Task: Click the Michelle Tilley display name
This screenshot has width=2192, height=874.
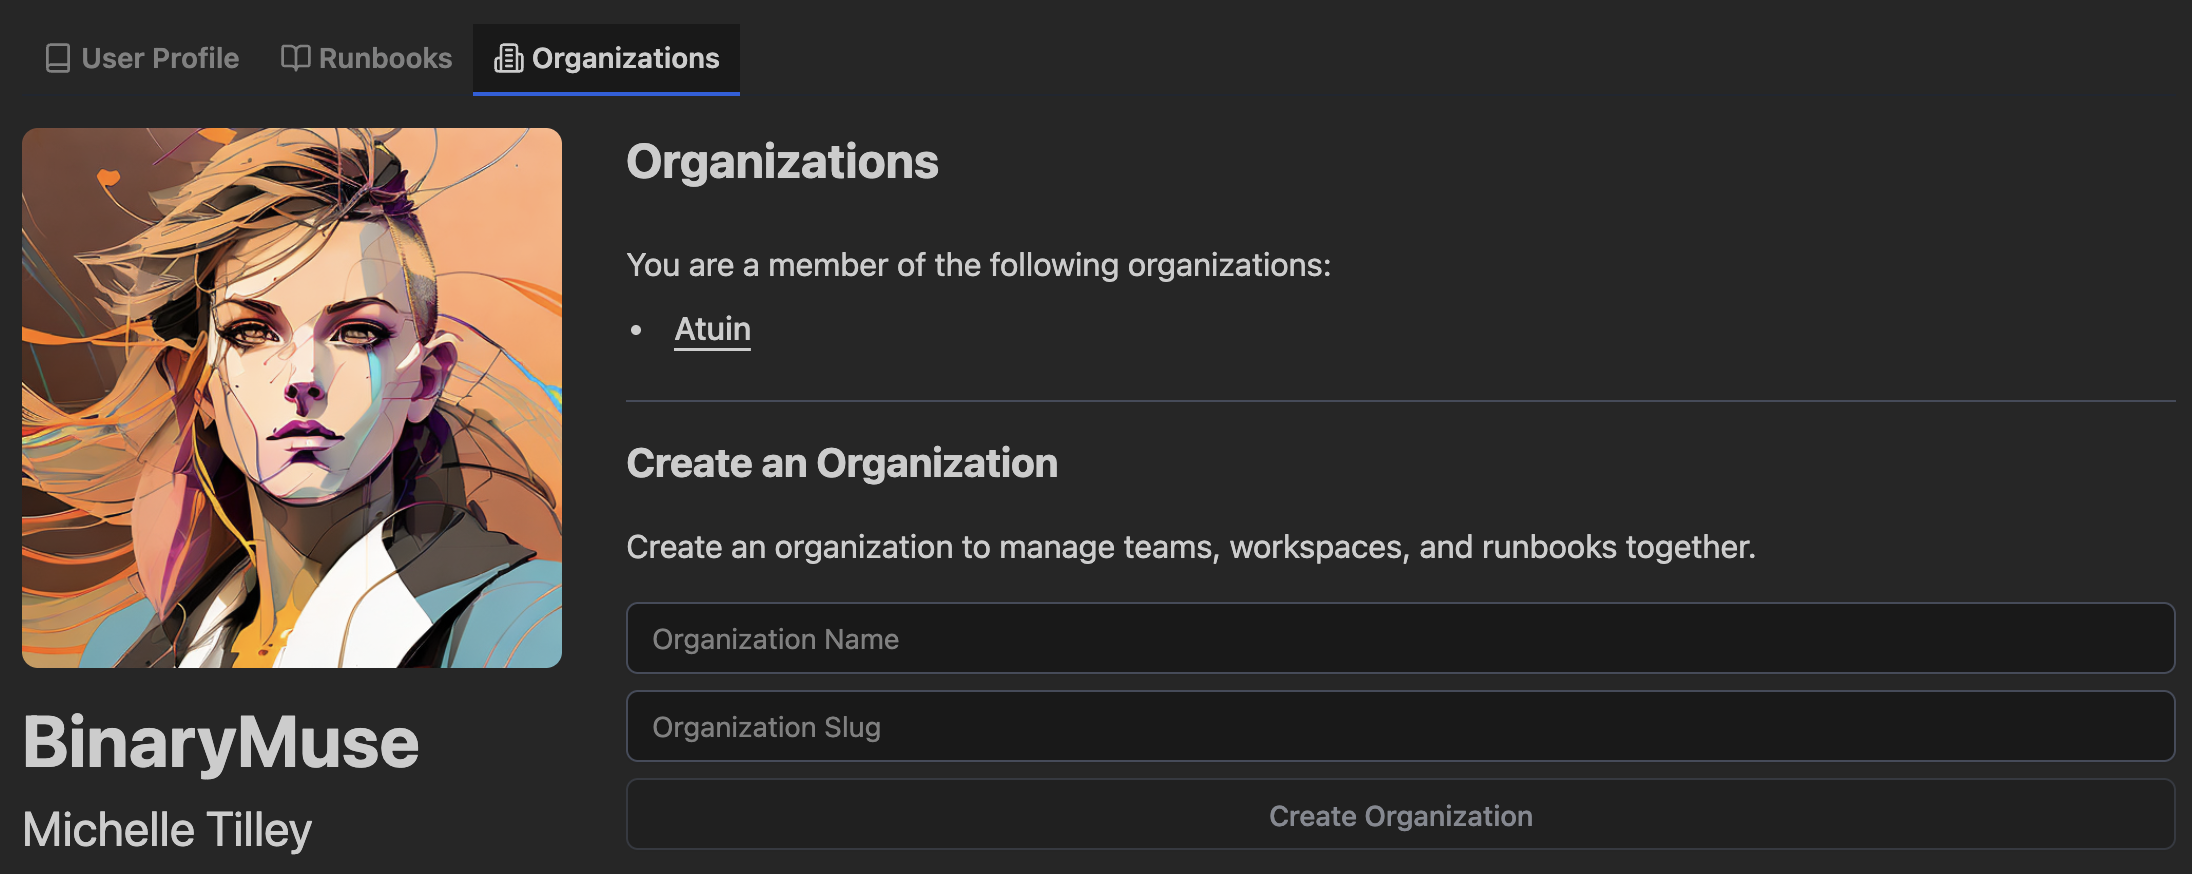Action: (167, 830)
